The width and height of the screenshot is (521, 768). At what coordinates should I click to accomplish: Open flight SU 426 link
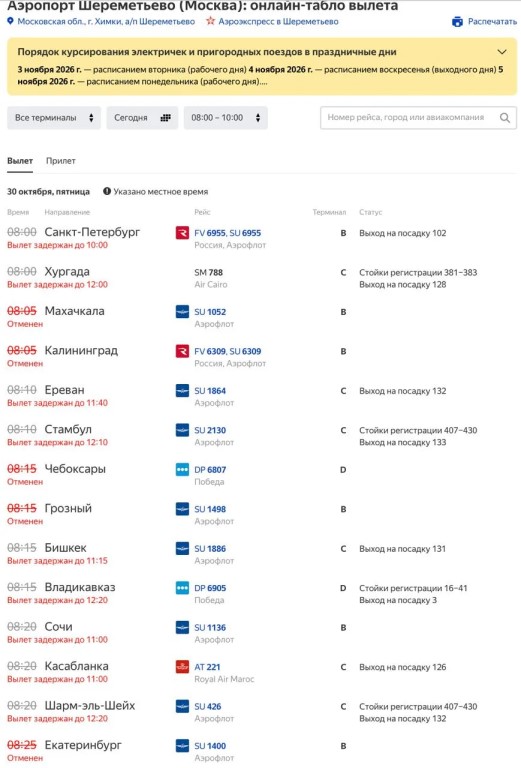click(208, 707)
